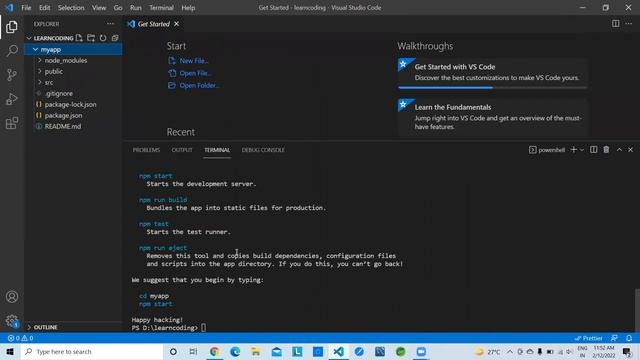640x360 pixels.
Task: Click New Folder icon in Explorer header
Action: point(91,38)
